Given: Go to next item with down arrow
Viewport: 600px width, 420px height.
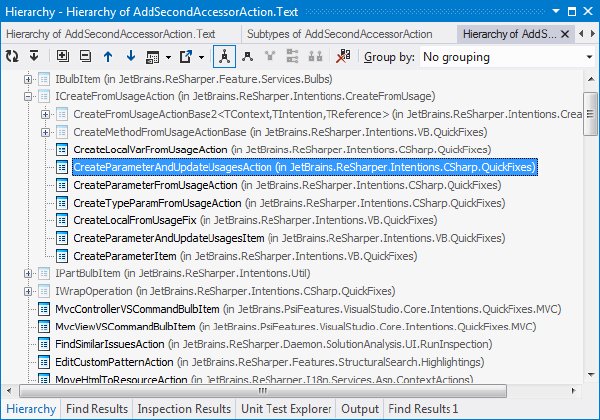Looking at the screenshot, I should (x=131, y=57).
